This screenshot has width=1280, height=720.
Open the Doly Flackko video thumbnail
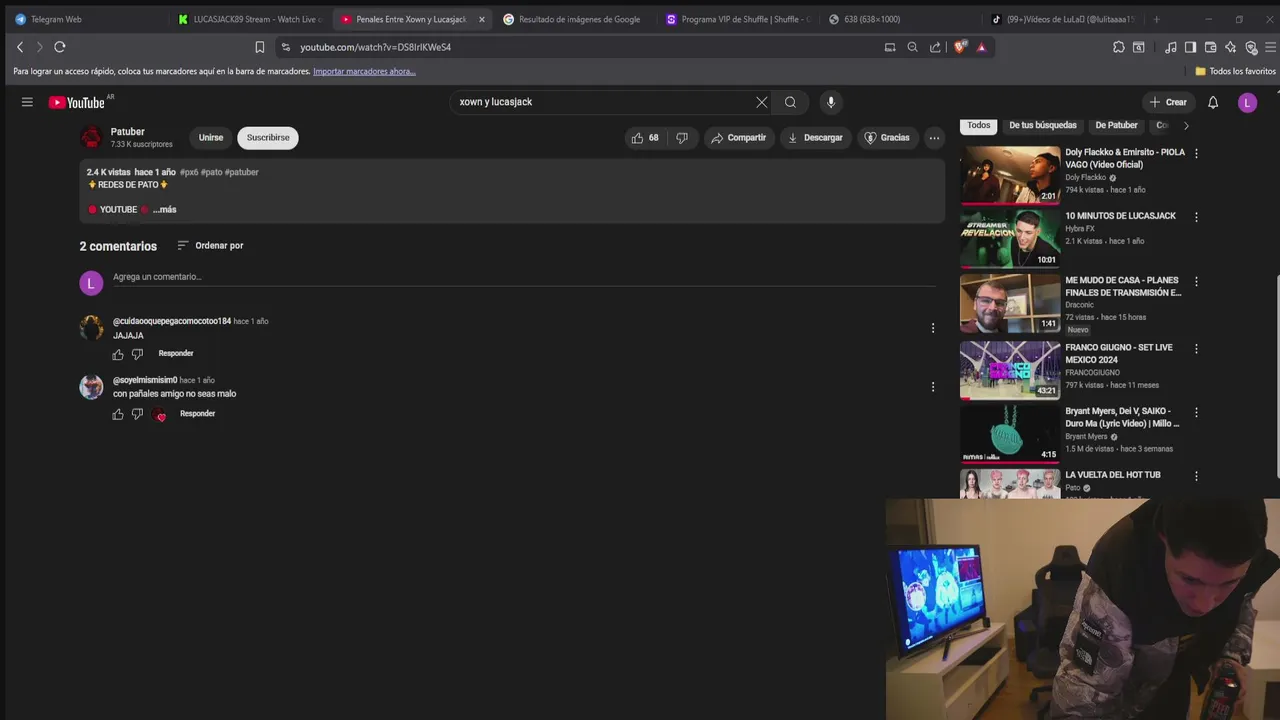coord(1010,175)
